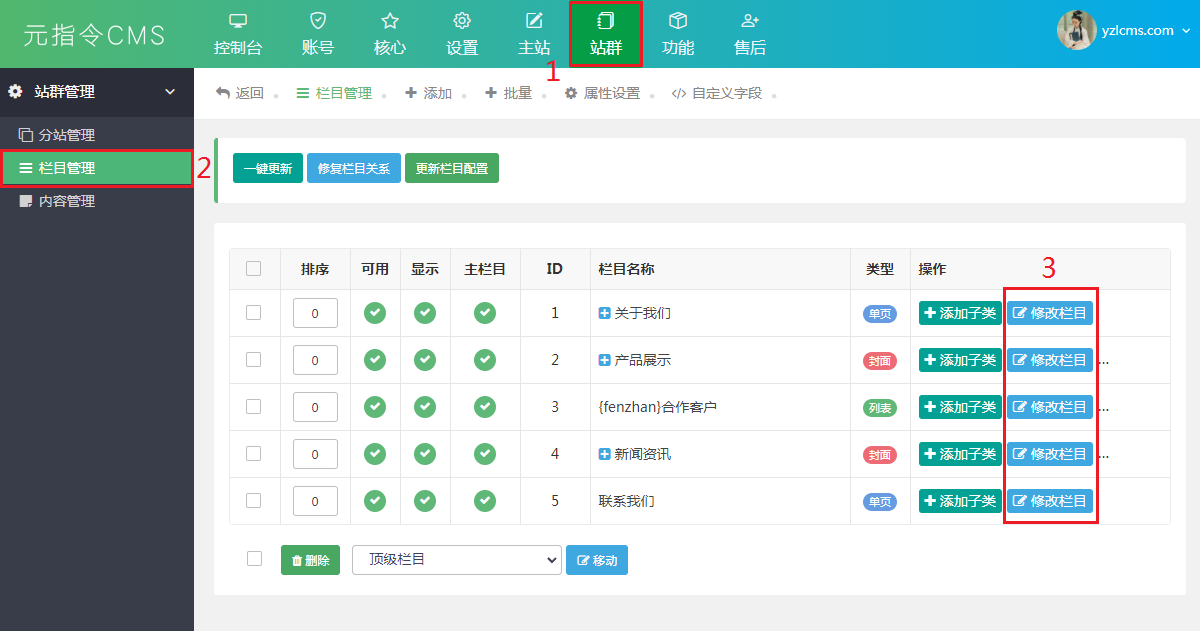1200x631 pixels.
Task: Toggle the 可用 check icon for 新闻资讯
Action: (375, 454)
